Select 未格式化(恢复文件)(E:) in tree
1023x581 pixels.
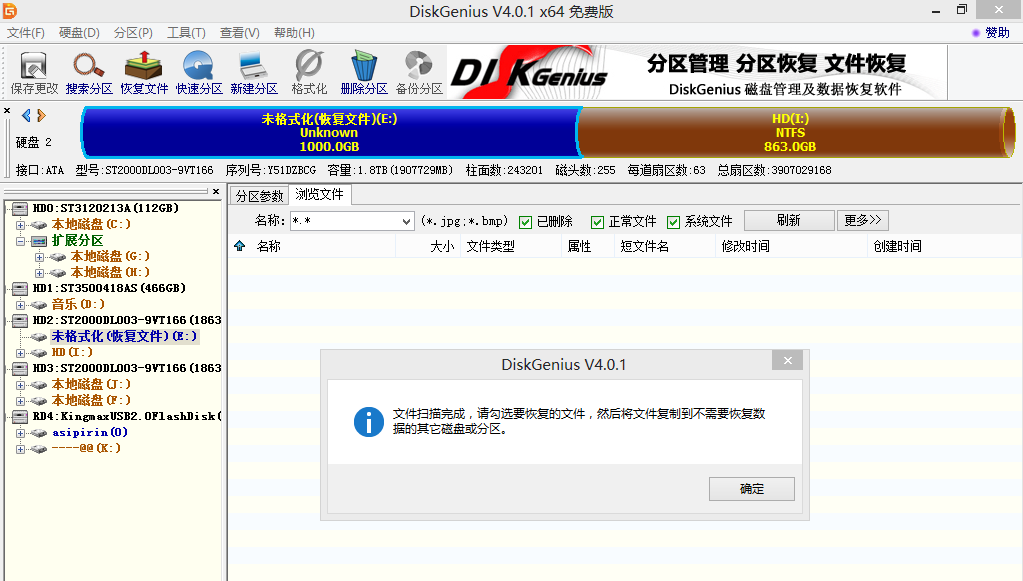(124, 336)
